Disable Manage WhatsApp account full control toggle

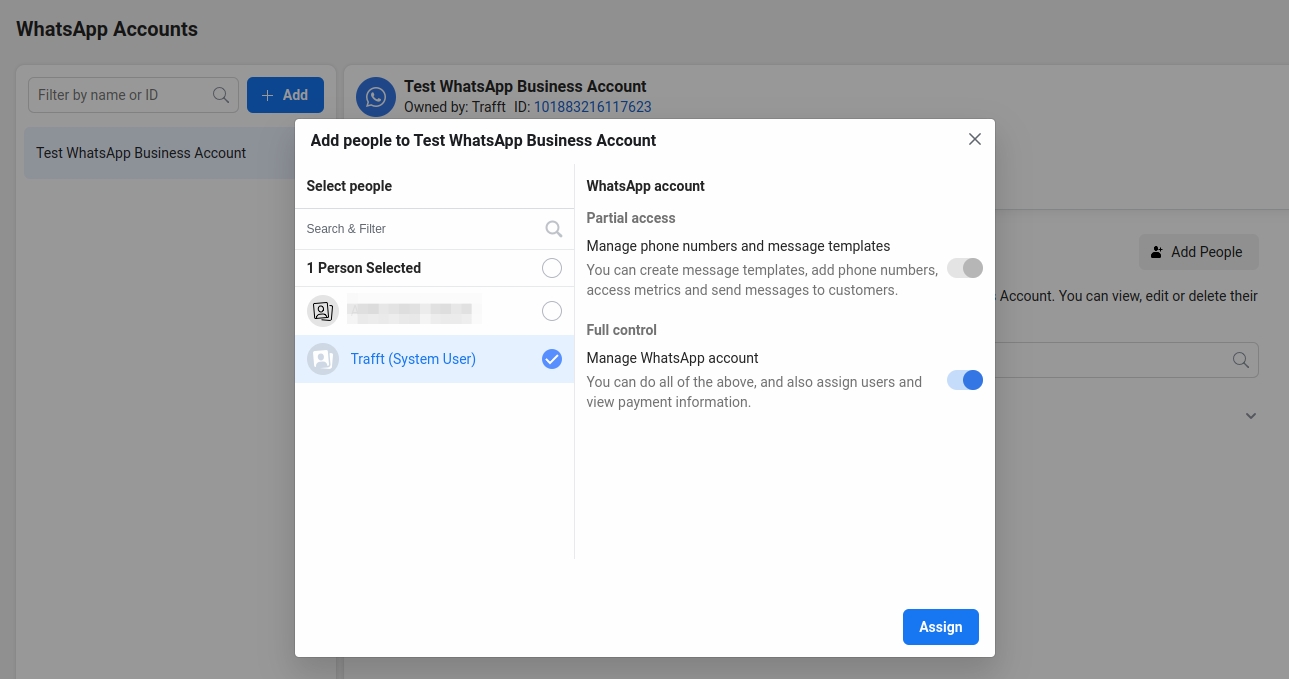(x=965, y=380)
